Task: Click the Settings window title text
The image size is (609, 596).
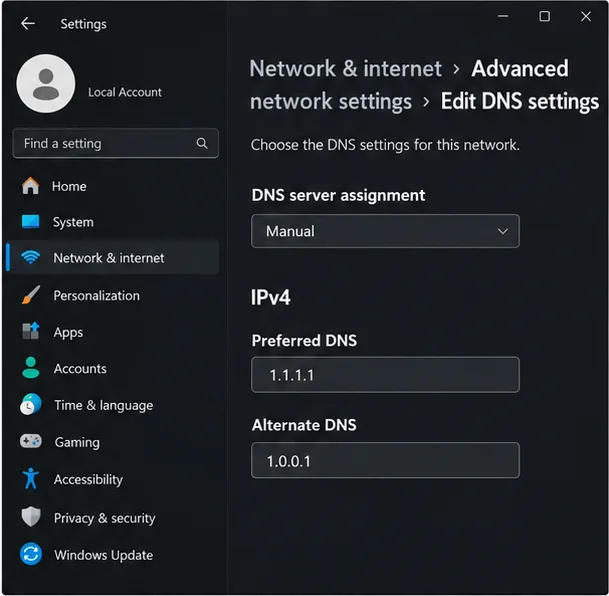Action: pos(83,24)
